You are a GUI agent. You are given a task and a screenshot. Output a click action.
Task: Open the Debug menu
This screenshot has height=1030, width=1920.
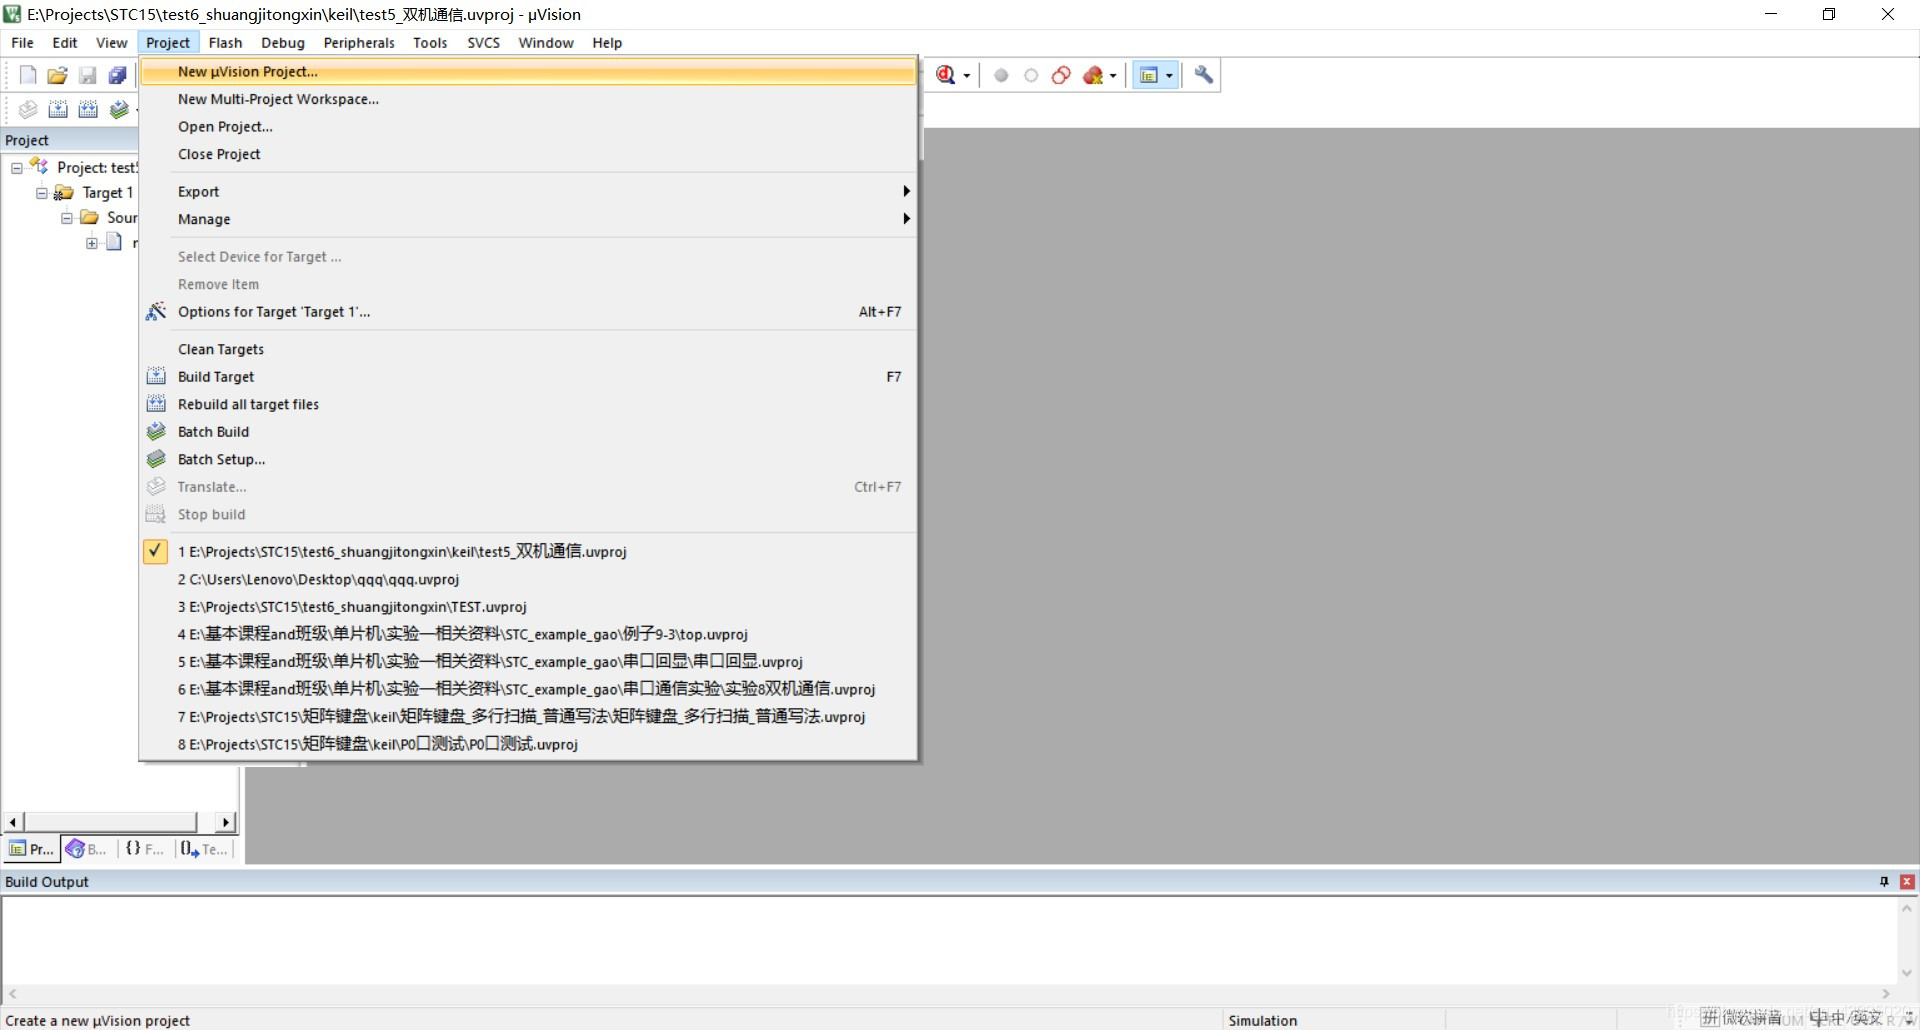tap(283, 42)
